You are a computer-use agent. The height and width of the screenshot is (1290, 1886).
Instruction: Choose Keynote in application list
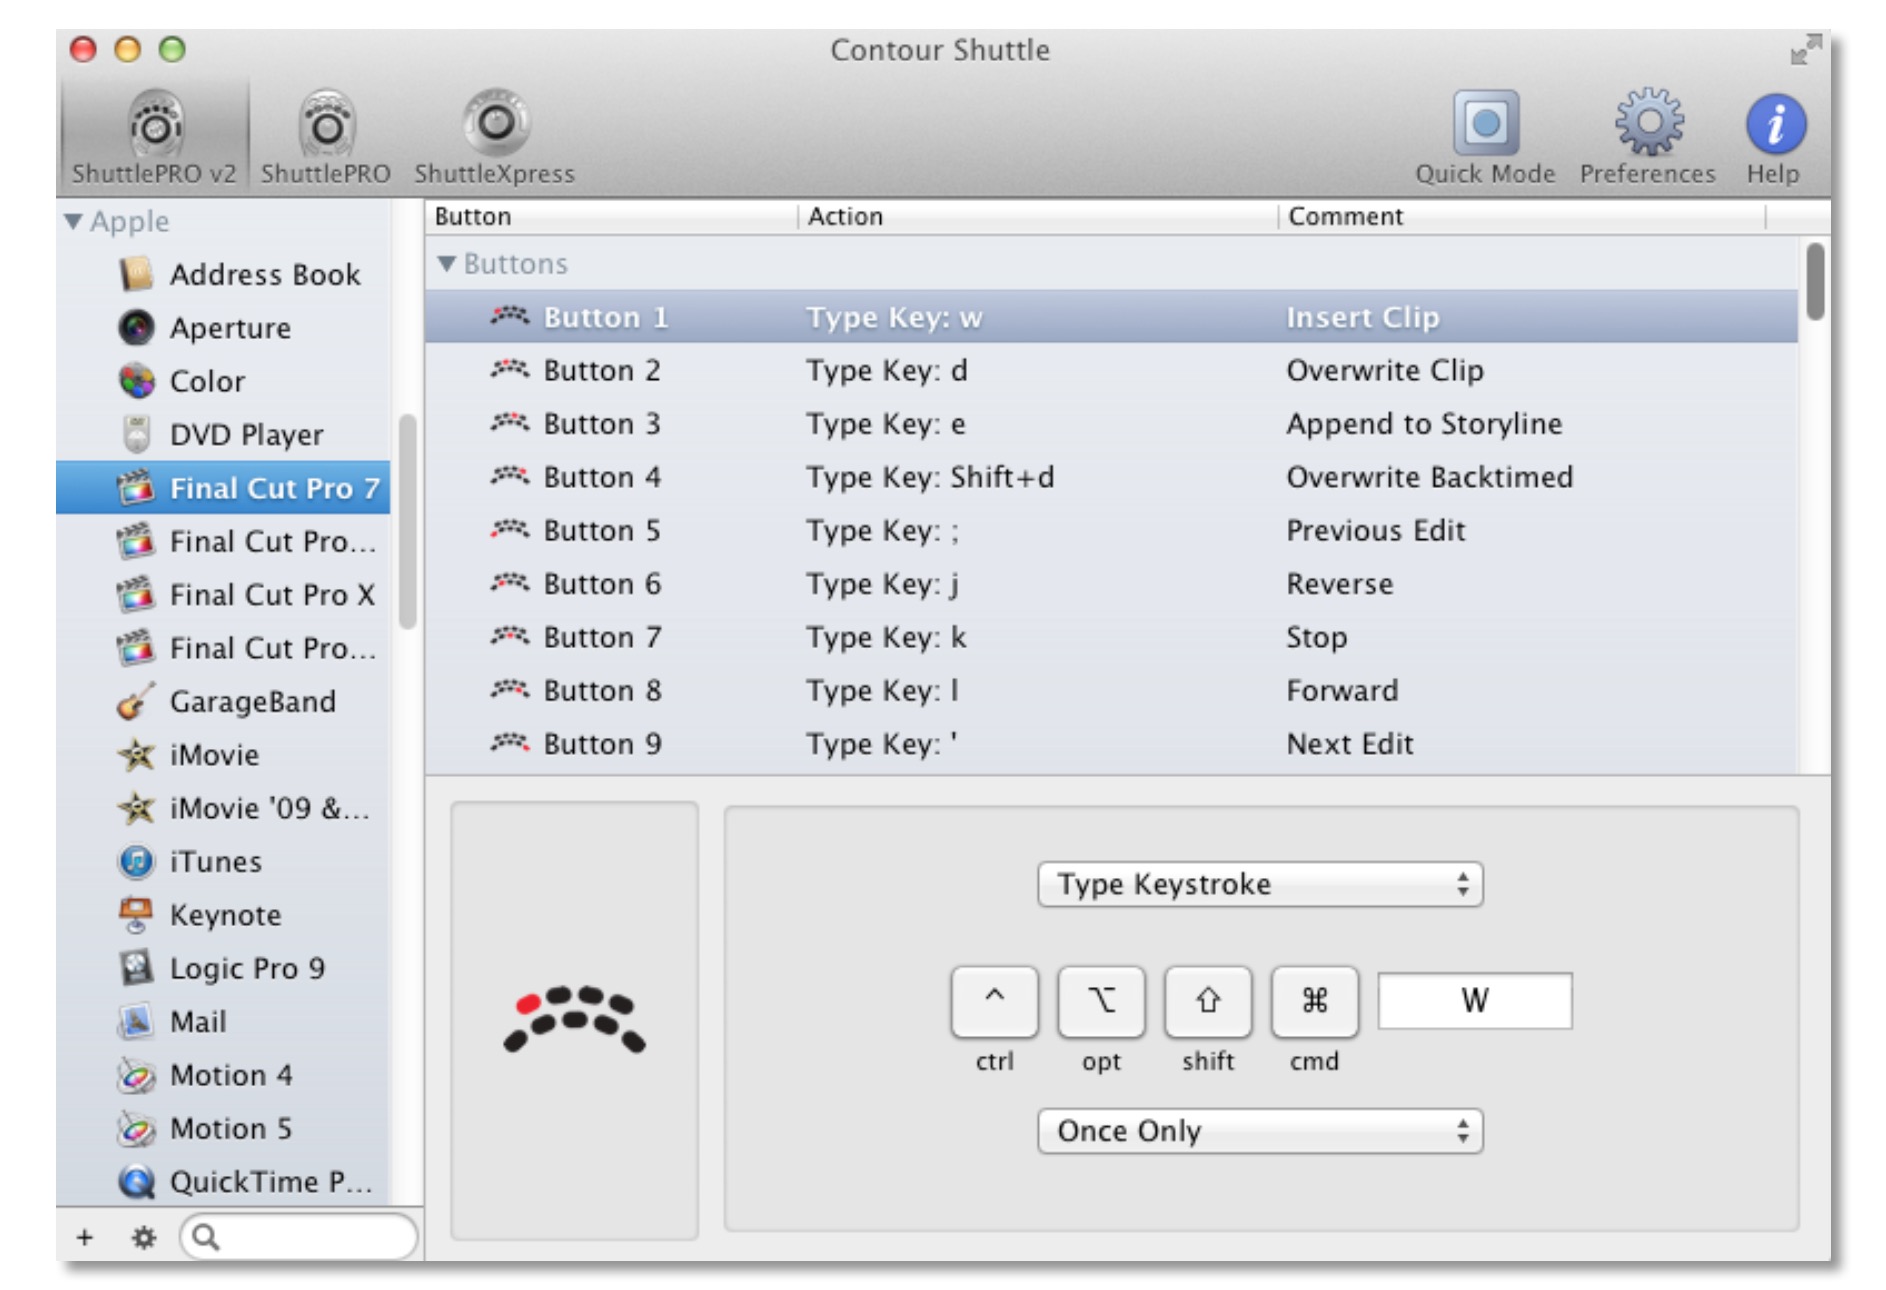tap(224, 915)
